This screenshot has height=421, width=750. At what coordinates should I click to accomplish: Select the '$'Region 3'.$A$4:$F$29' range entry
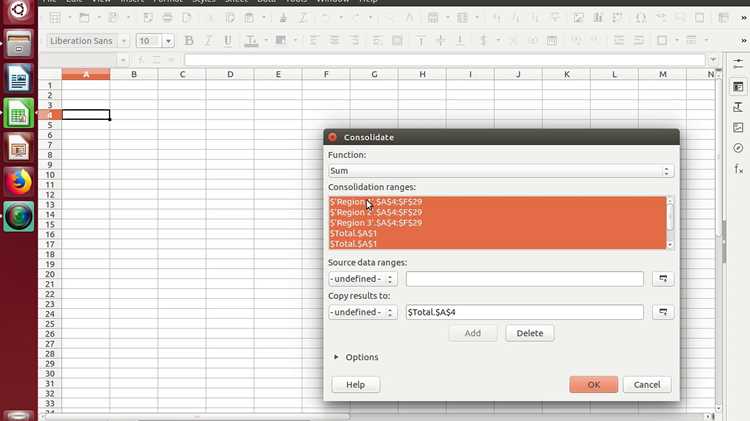point(497,223)
